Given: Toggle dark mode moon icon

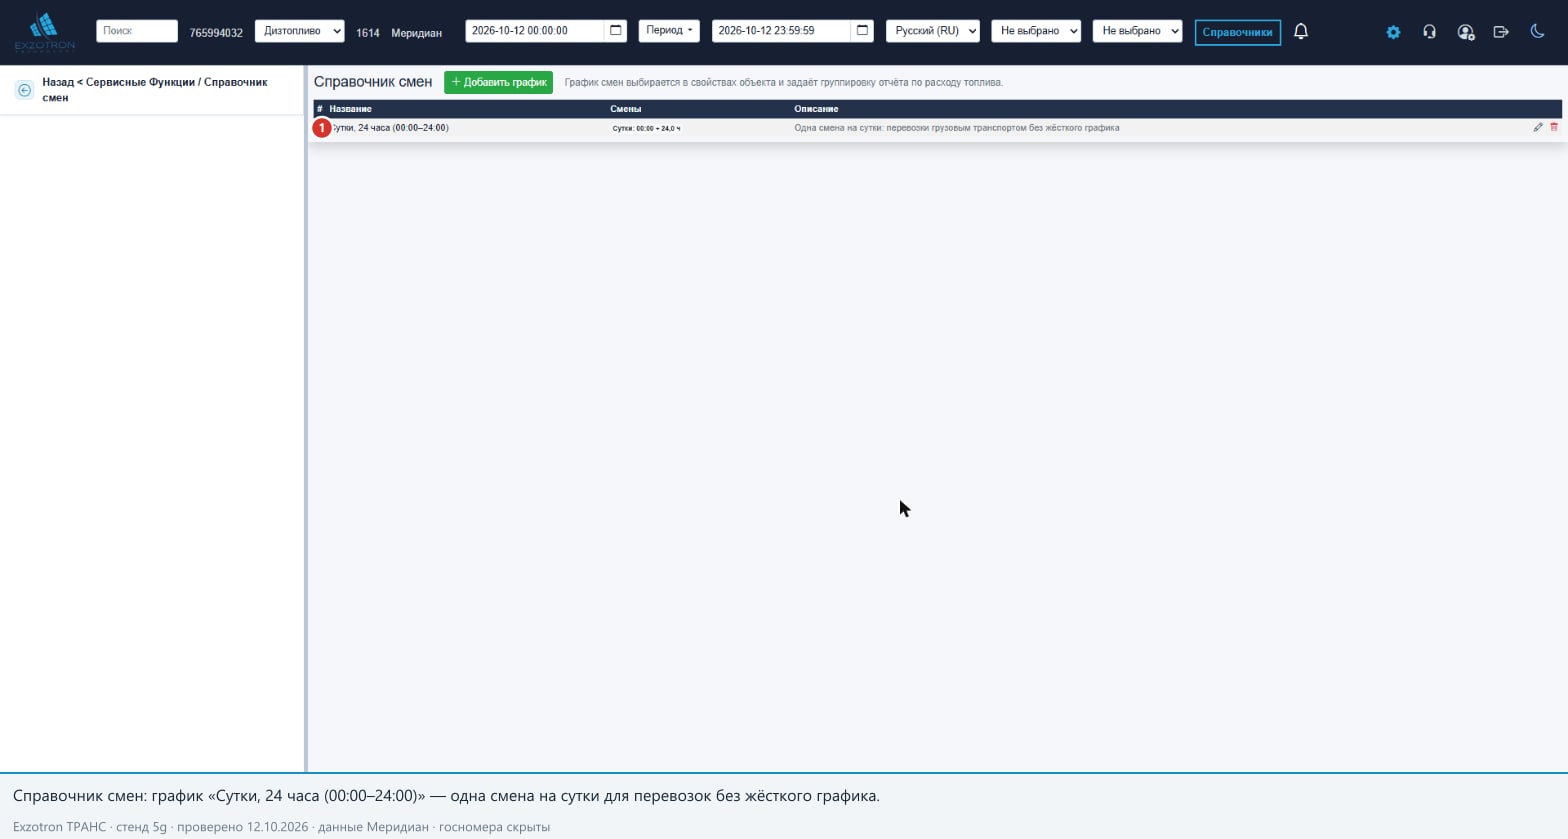Looking at the screenshot, I should (1537, 31).
